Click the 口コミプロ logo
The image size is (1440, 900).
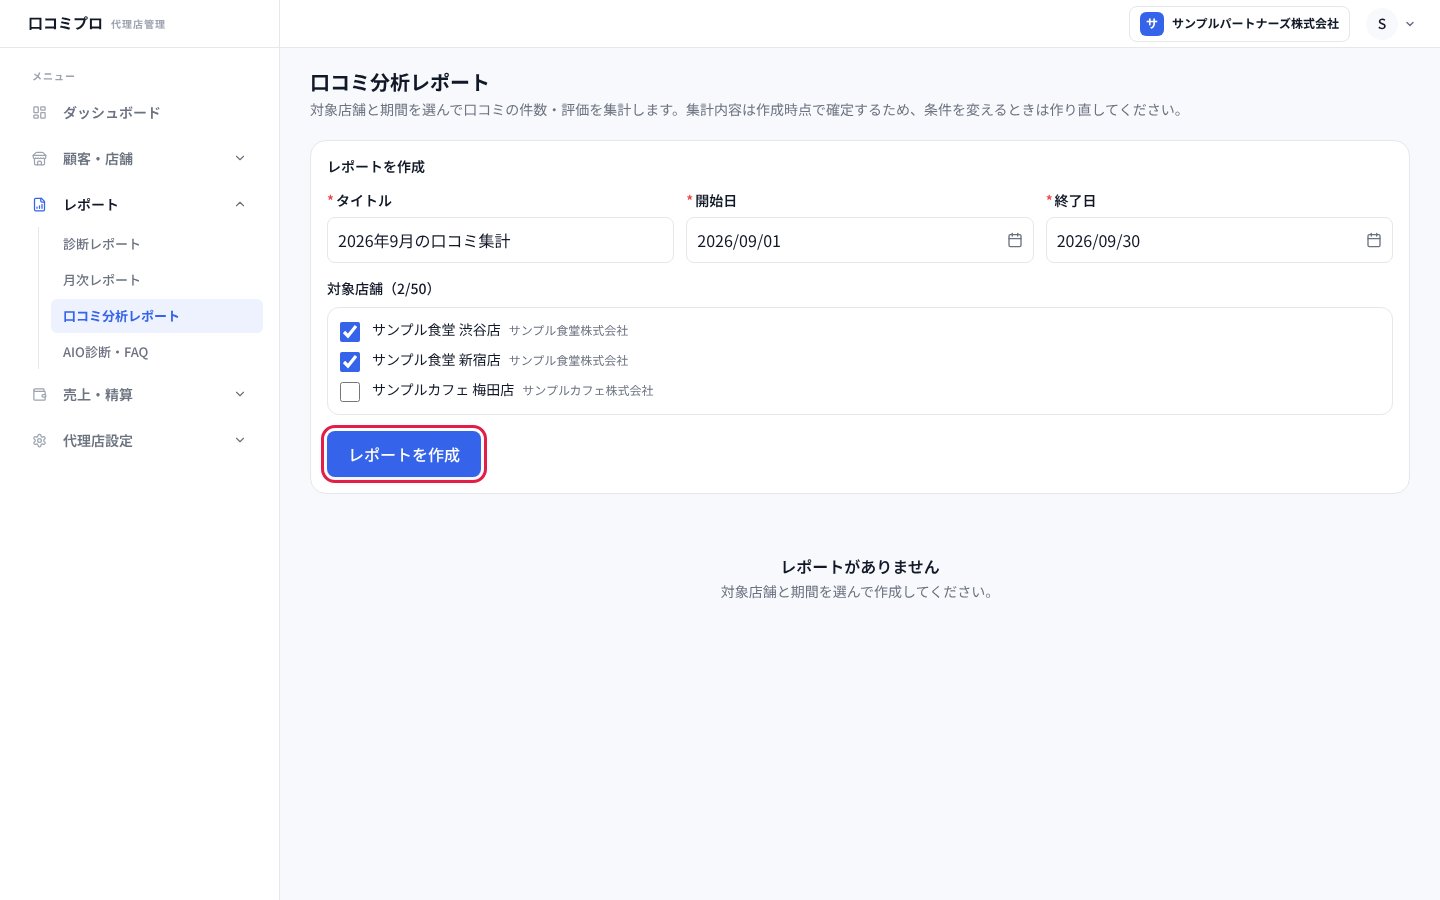(x=65, y=23)
